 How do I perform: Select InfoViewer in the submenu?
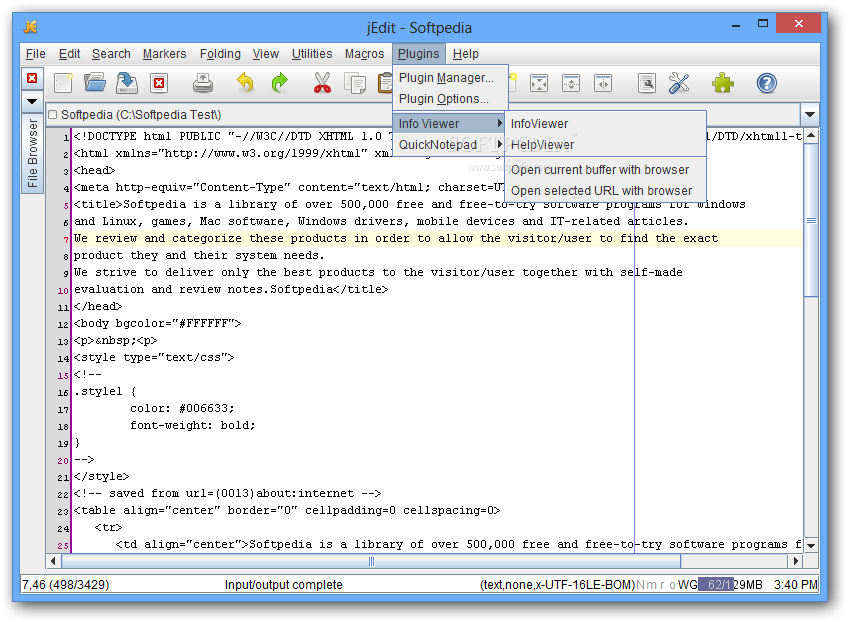[x=605, y=124]
